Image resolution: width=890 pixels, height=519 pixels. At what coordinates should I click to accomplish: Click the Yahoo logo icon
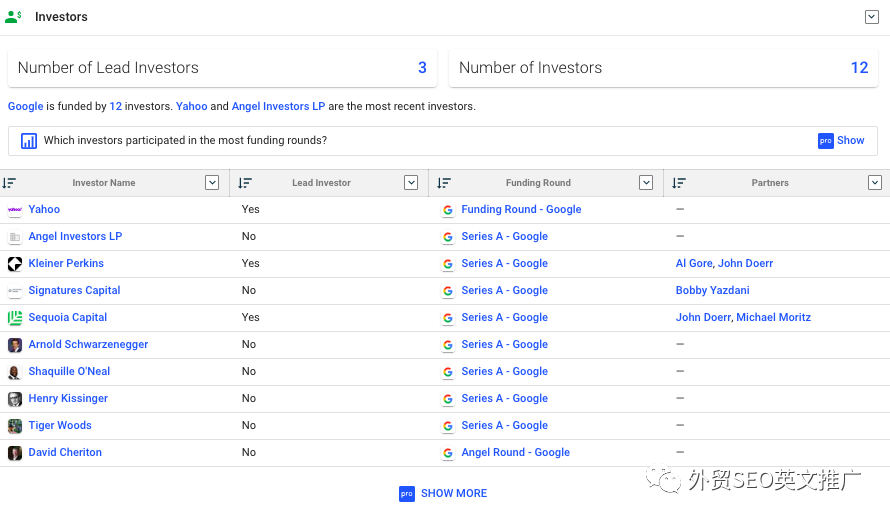point(15,210)
